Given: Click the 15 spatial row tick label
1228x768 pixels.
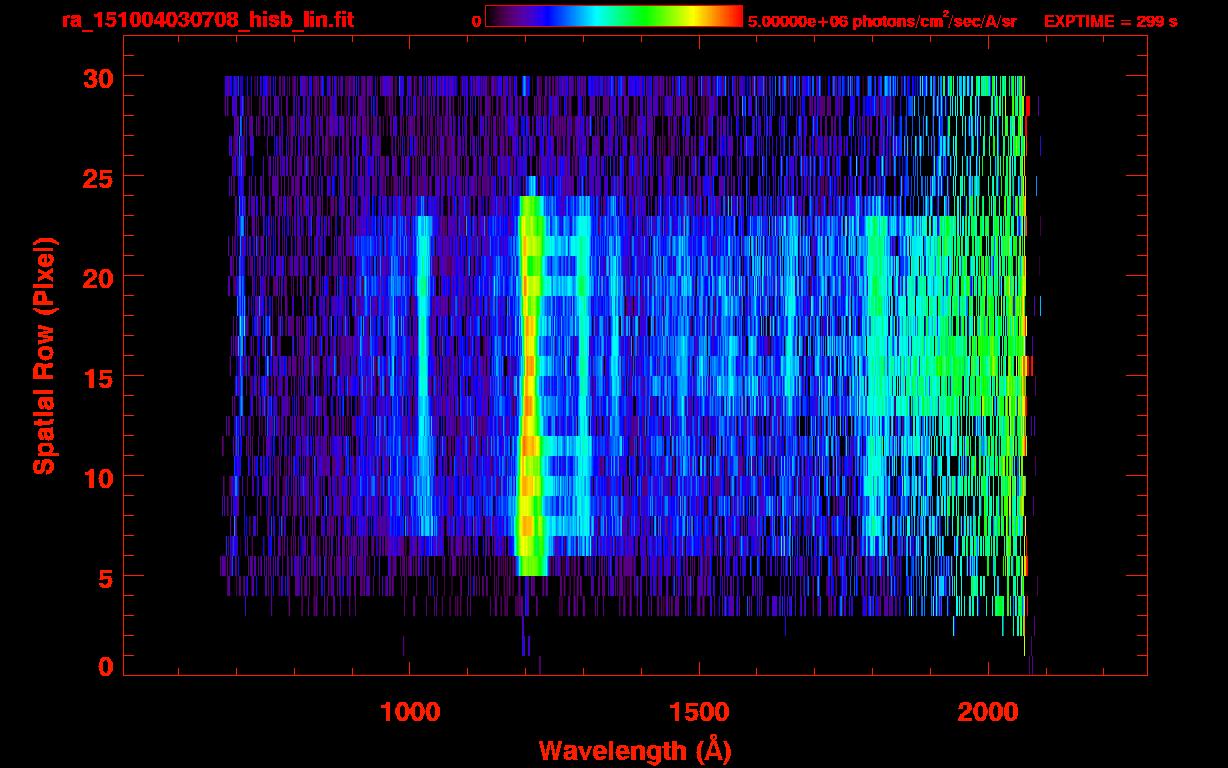Looking at the screenshot, I should click(x=97, y=377).
